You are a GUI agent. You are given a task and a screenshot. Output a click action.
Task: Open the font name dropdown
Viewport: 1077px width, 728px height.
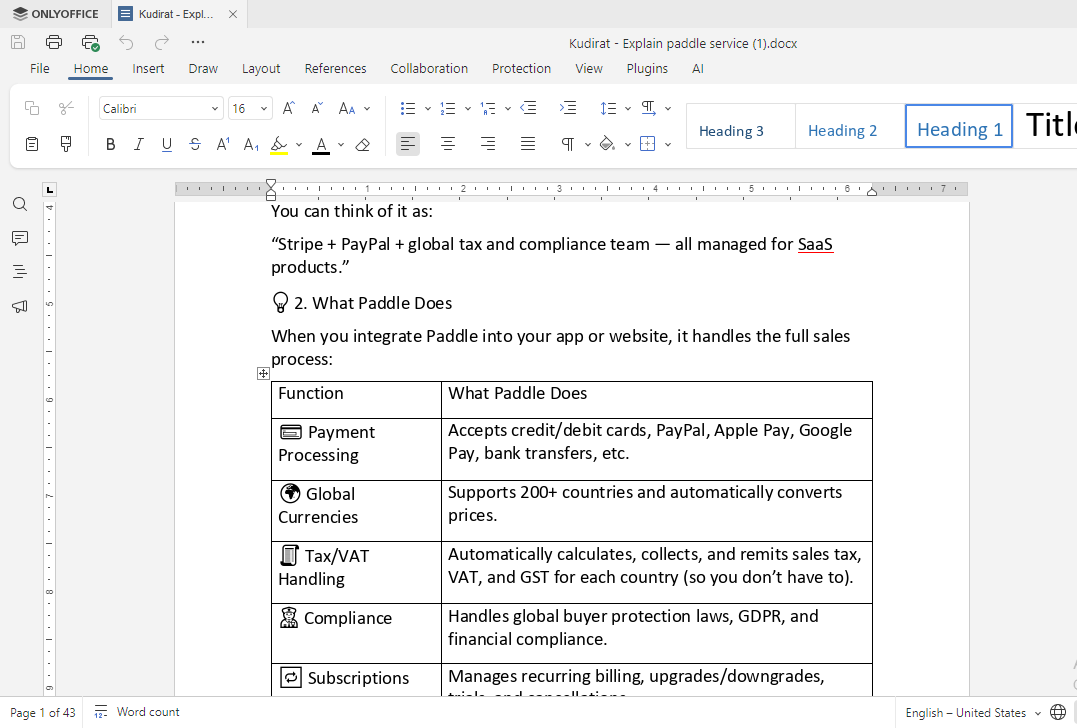(213, 108)
